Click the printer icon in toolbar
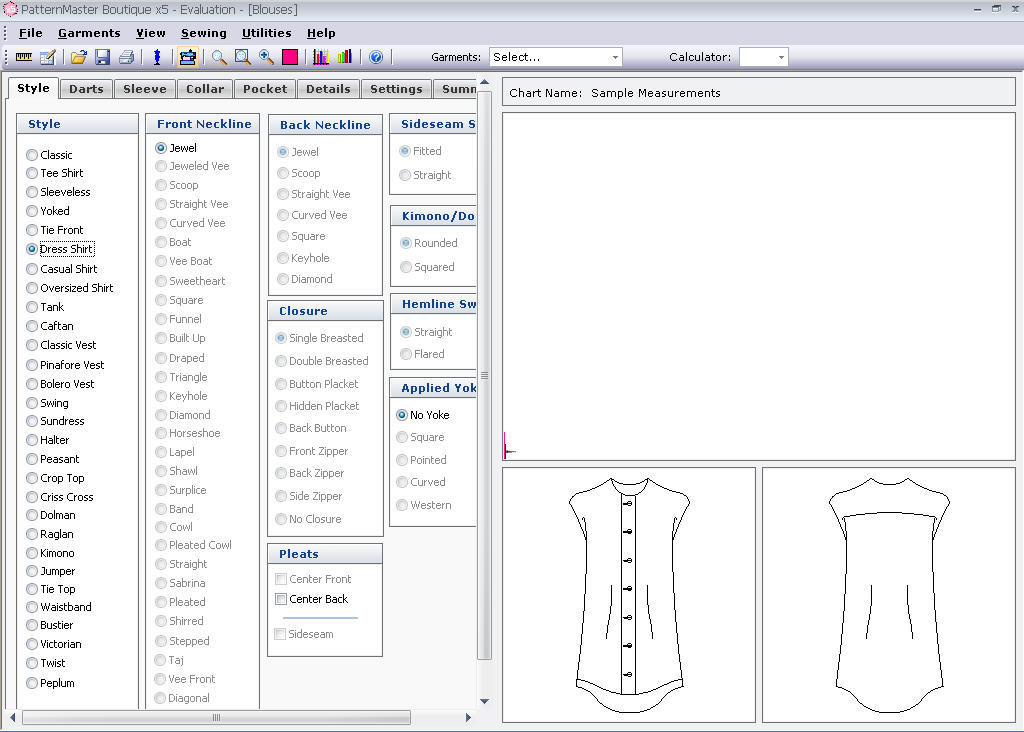The image size is (1024, 732). coord(127,57)
